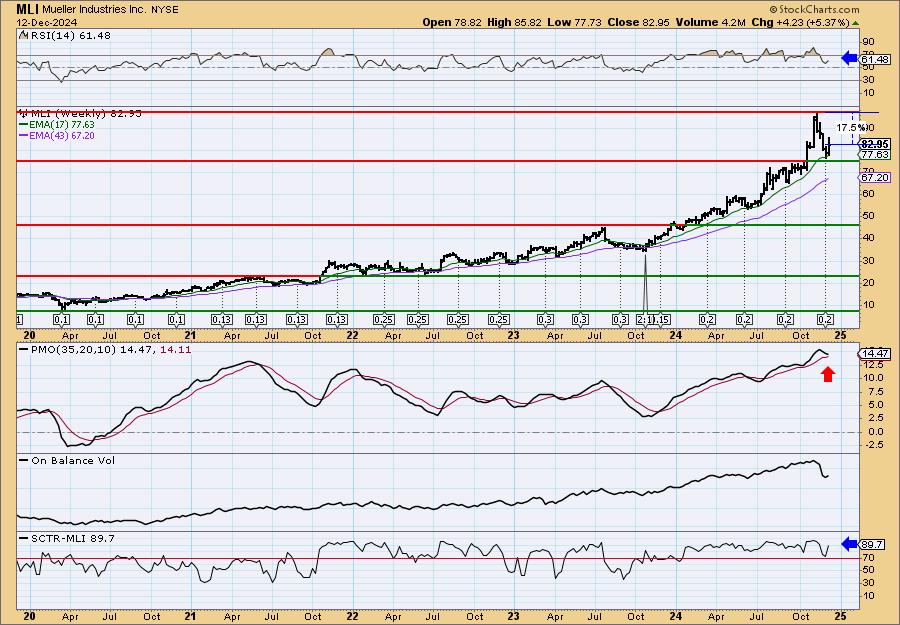Click the NYSE exchange label
This screenshot has height=625, width=900.
click(164, 10)
